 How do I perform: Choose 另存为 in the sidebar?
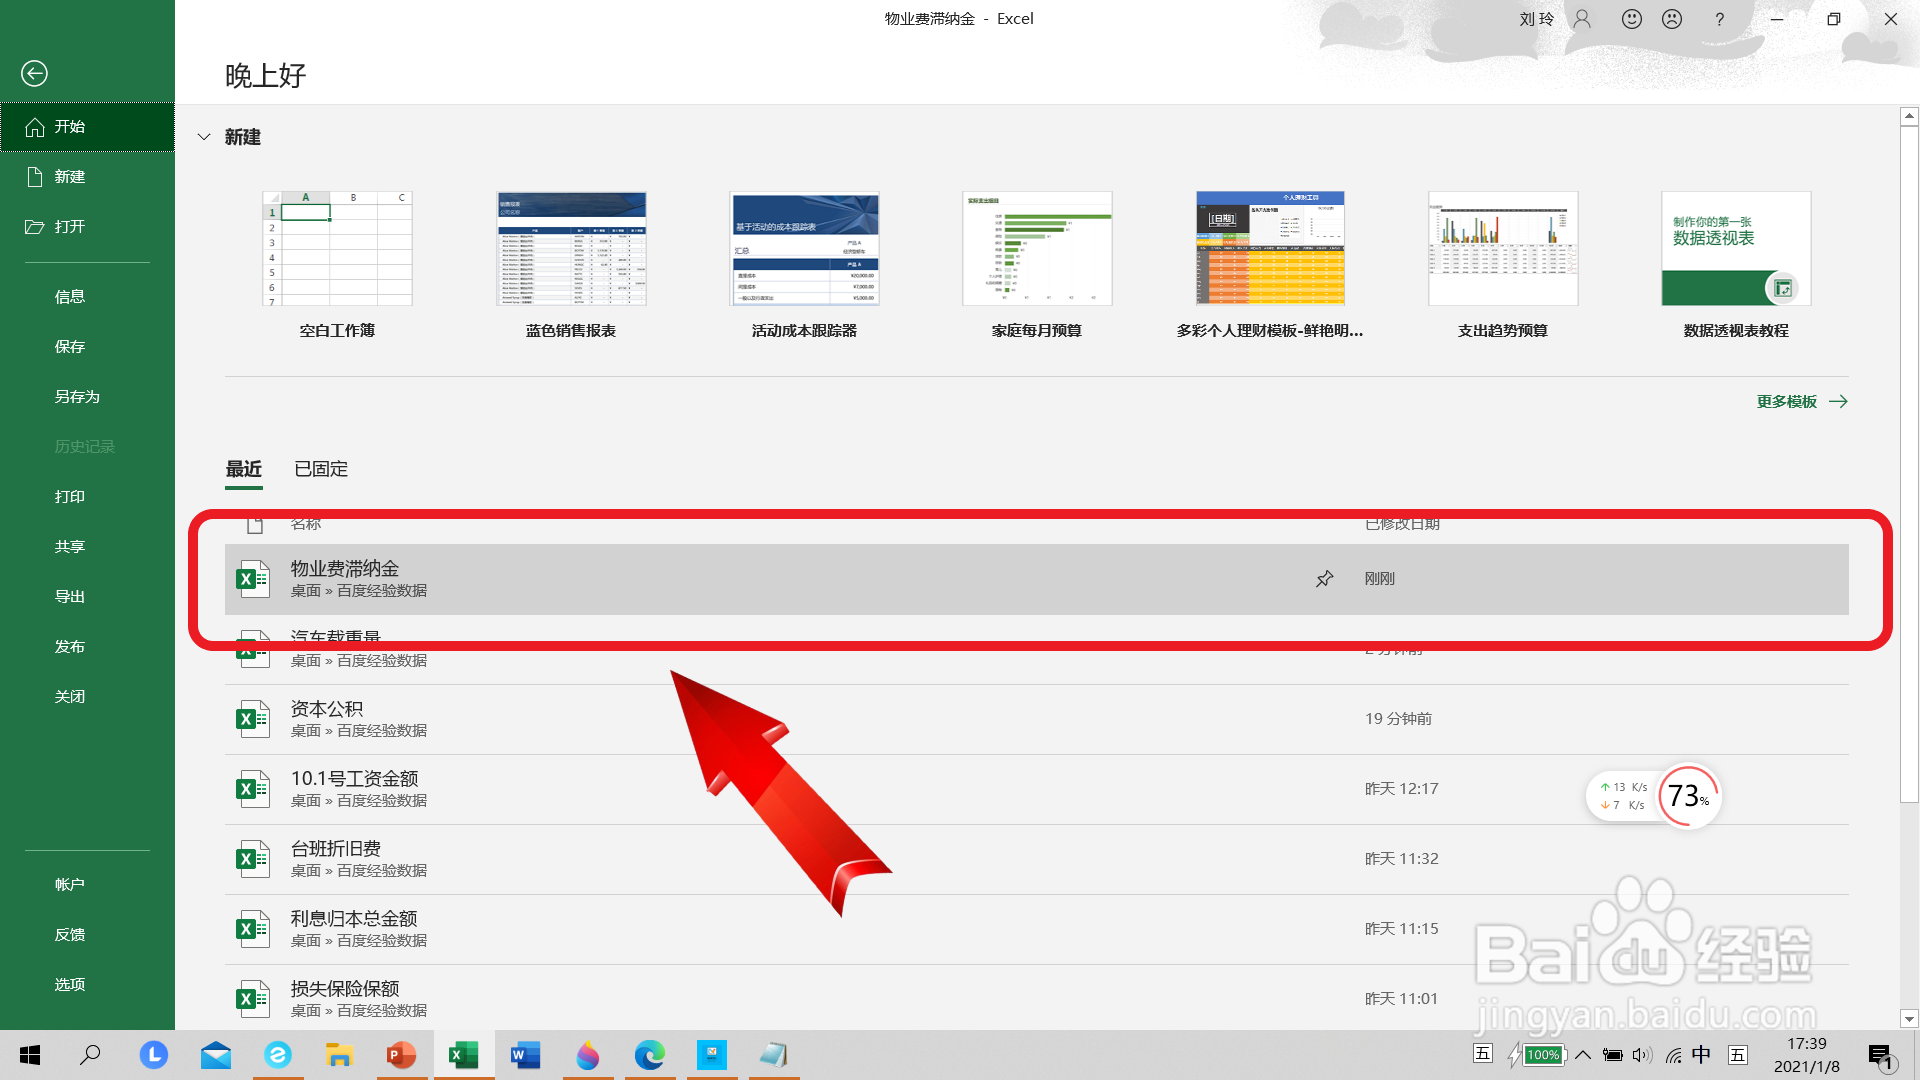[87, 397]
